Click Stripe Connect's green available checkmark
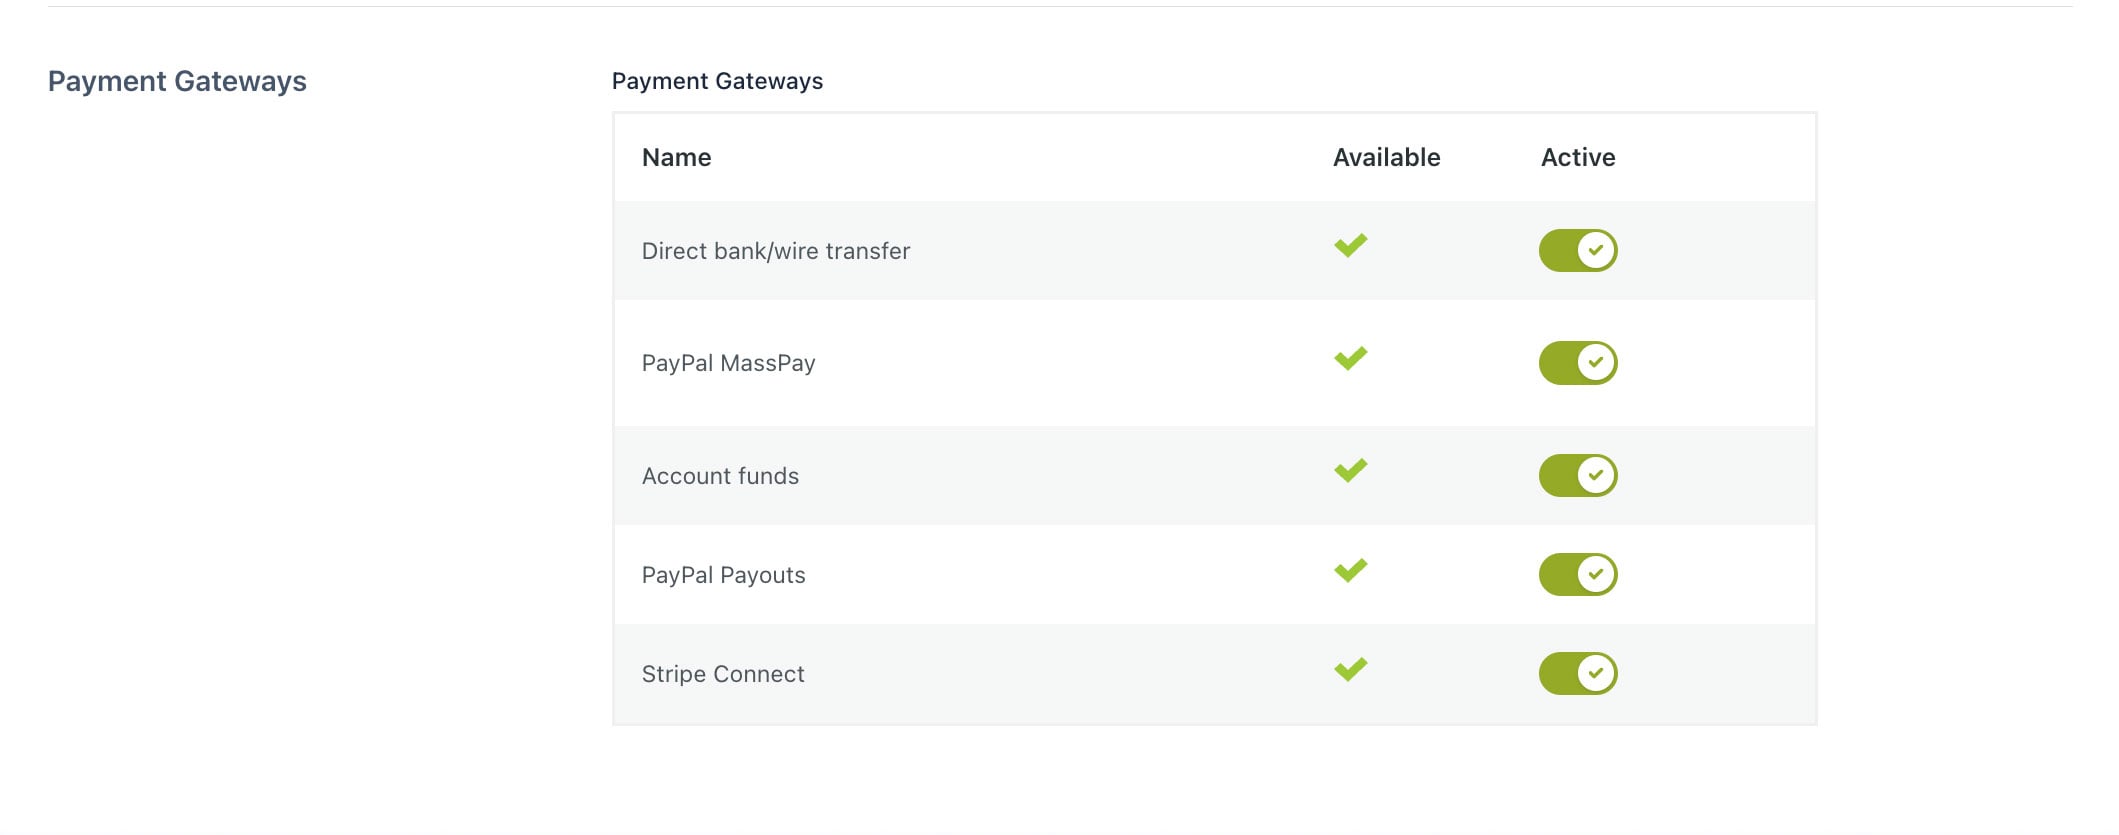Screen dimensions: 2119x835 pyautogui.click(x=1350, y=669)
